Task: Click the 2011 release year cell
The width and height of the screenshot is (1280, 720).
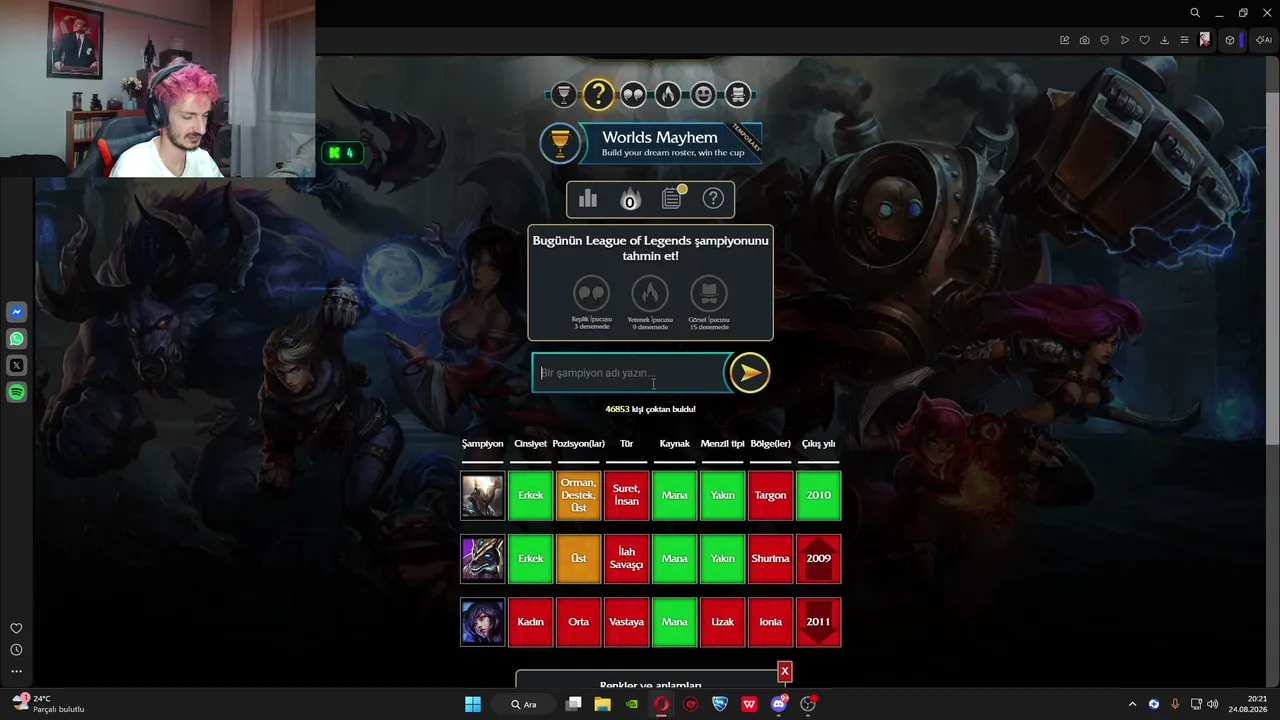Action: coord(819,622)
